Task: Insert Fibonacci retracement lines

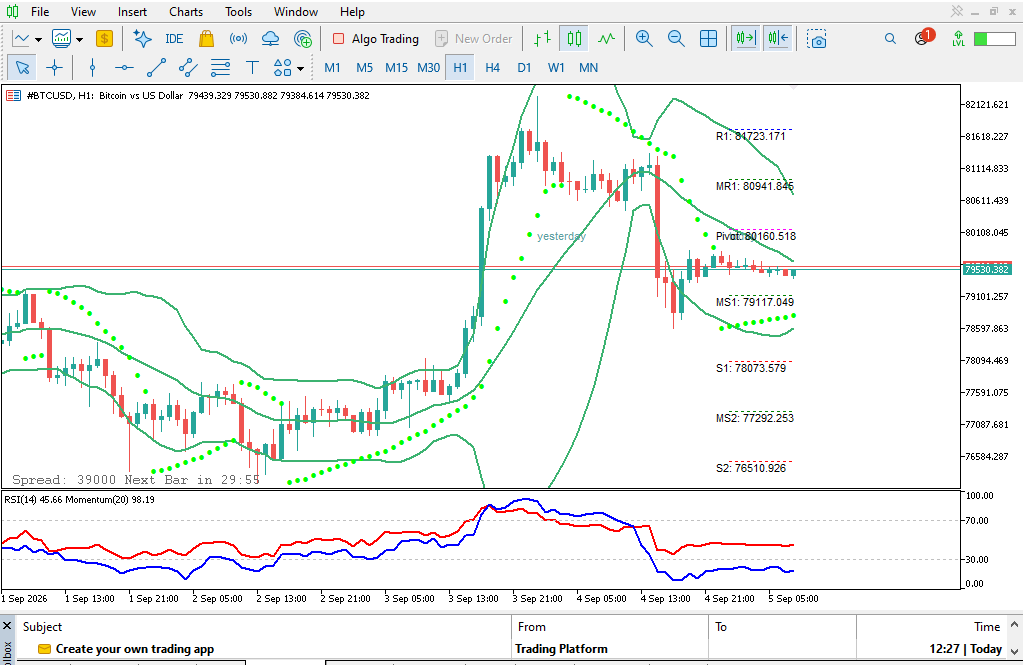Action: coord(220,67)
